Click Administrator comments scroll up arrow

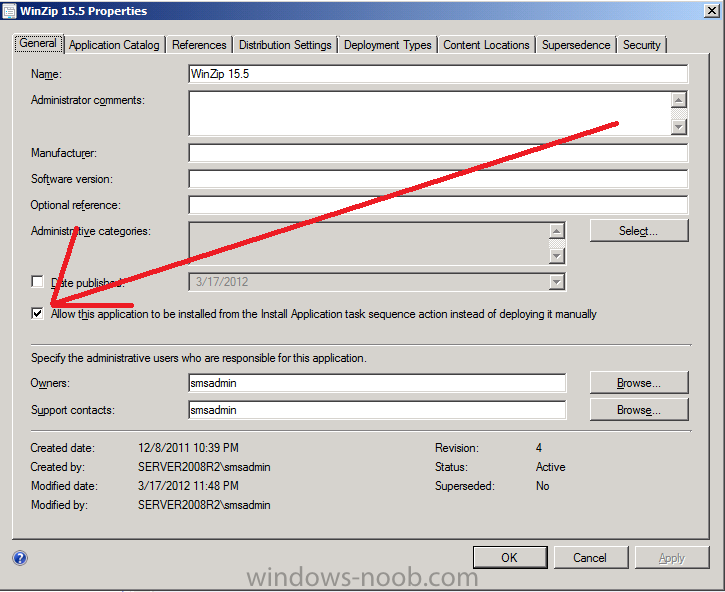point(678,100)
